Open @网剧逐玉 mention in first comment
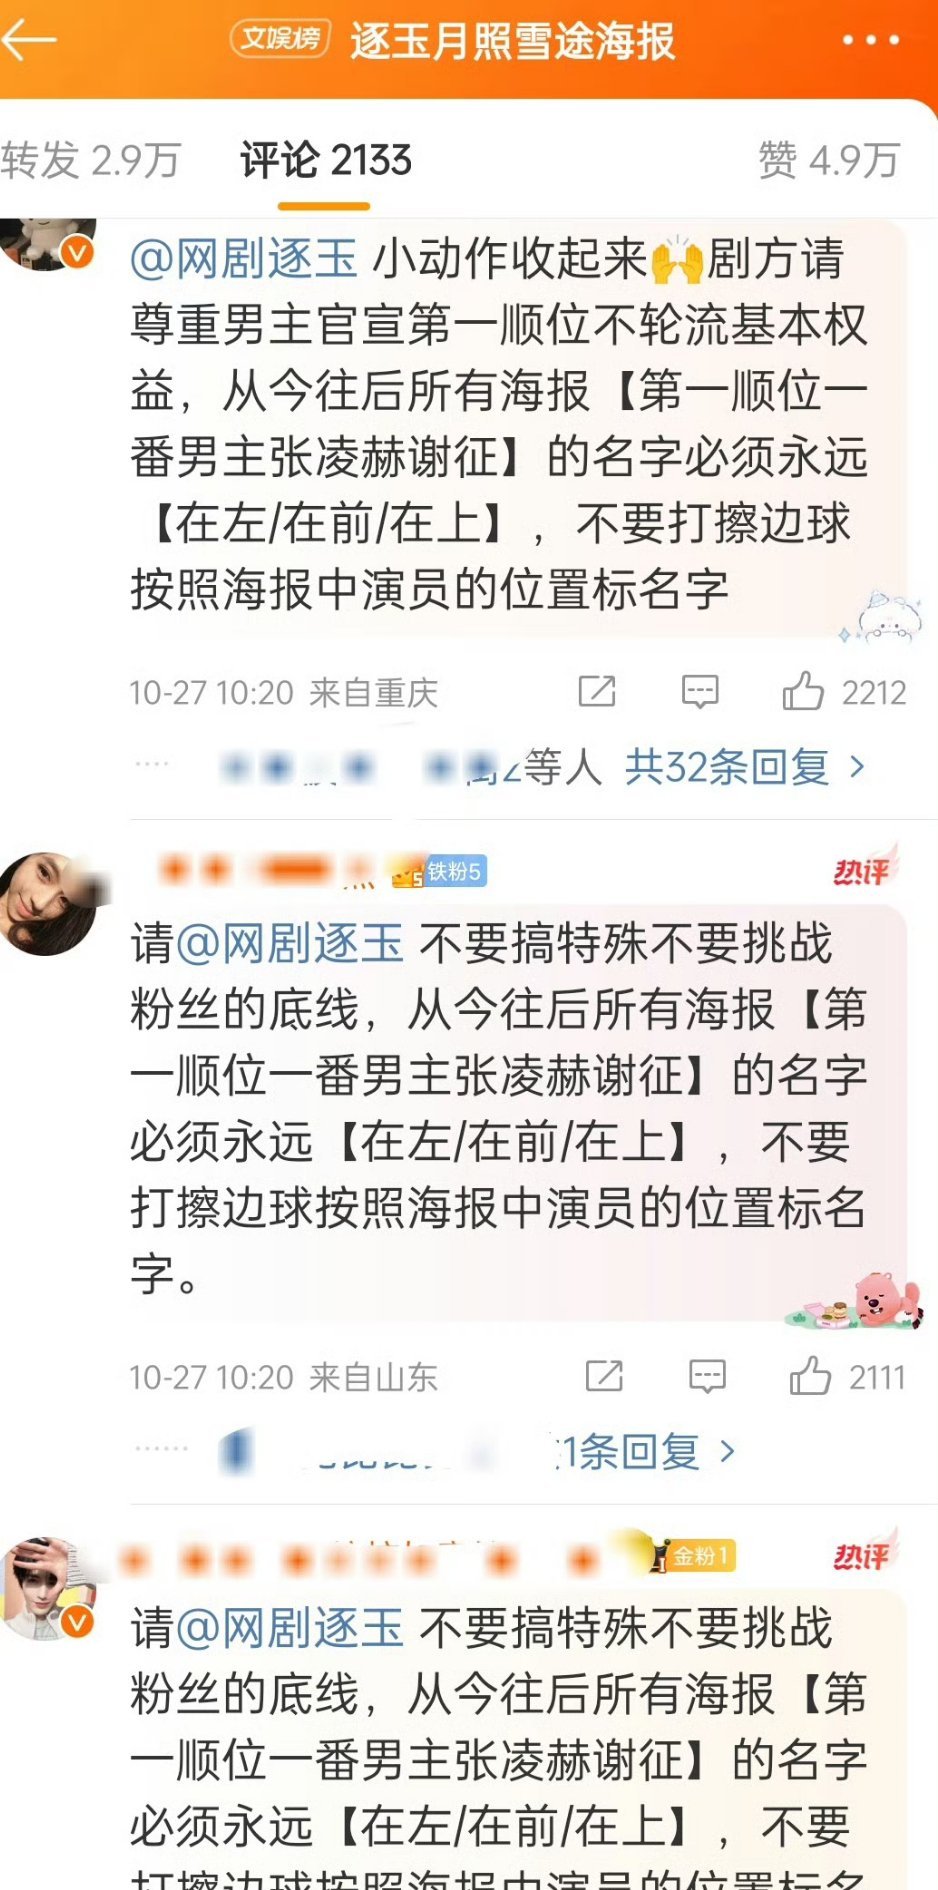The image size is (938, 1890). pyautogui.click(x=244, y=259)
